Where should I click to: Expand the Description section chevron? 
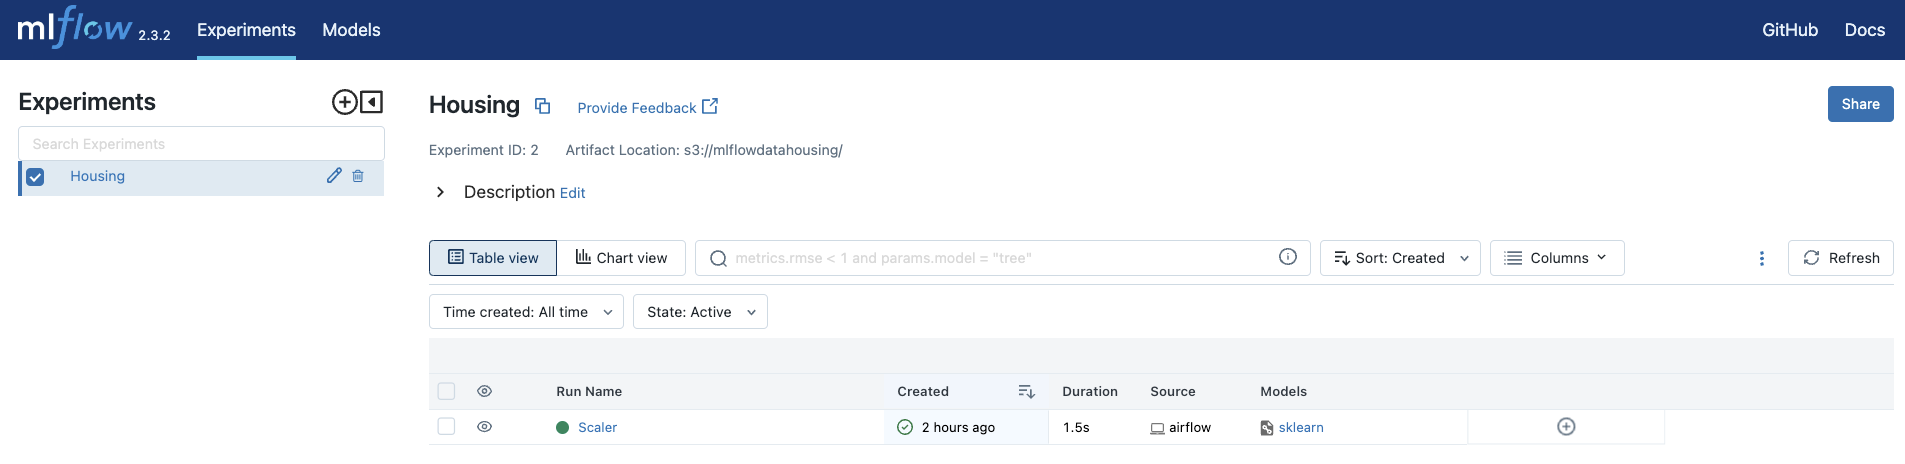[440, 192]
